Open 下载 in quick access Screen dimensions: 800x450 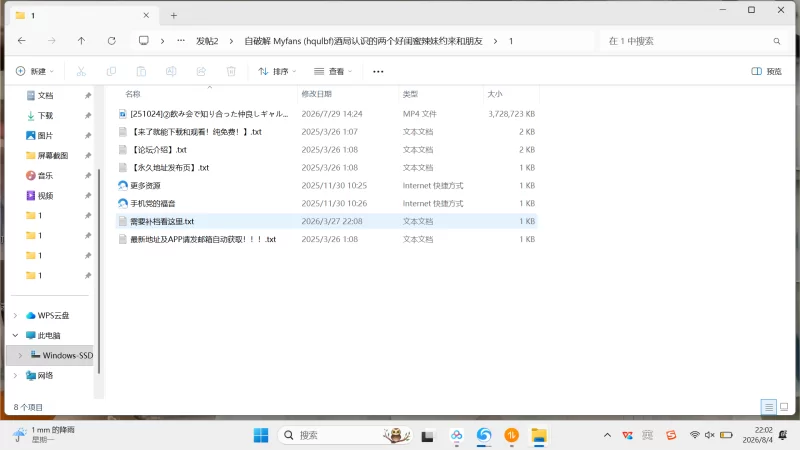pyautogui.click(x=45, y=116)
